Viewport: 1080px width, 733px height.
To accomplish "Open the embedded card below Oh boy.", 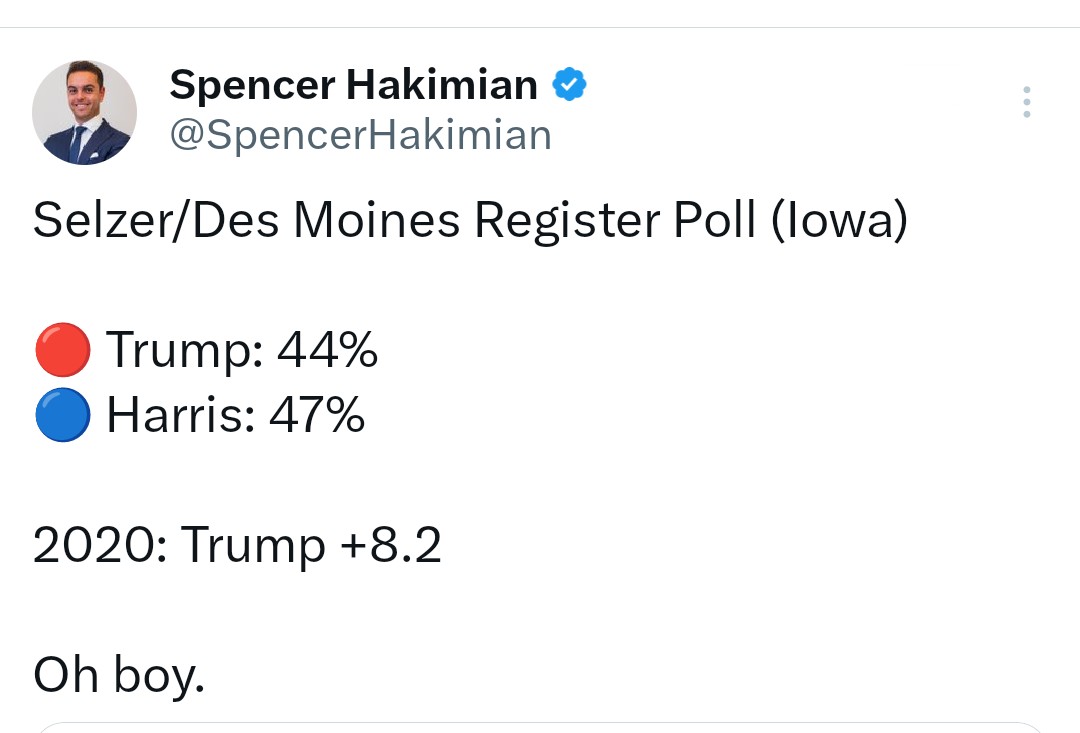I will (540, 727).
